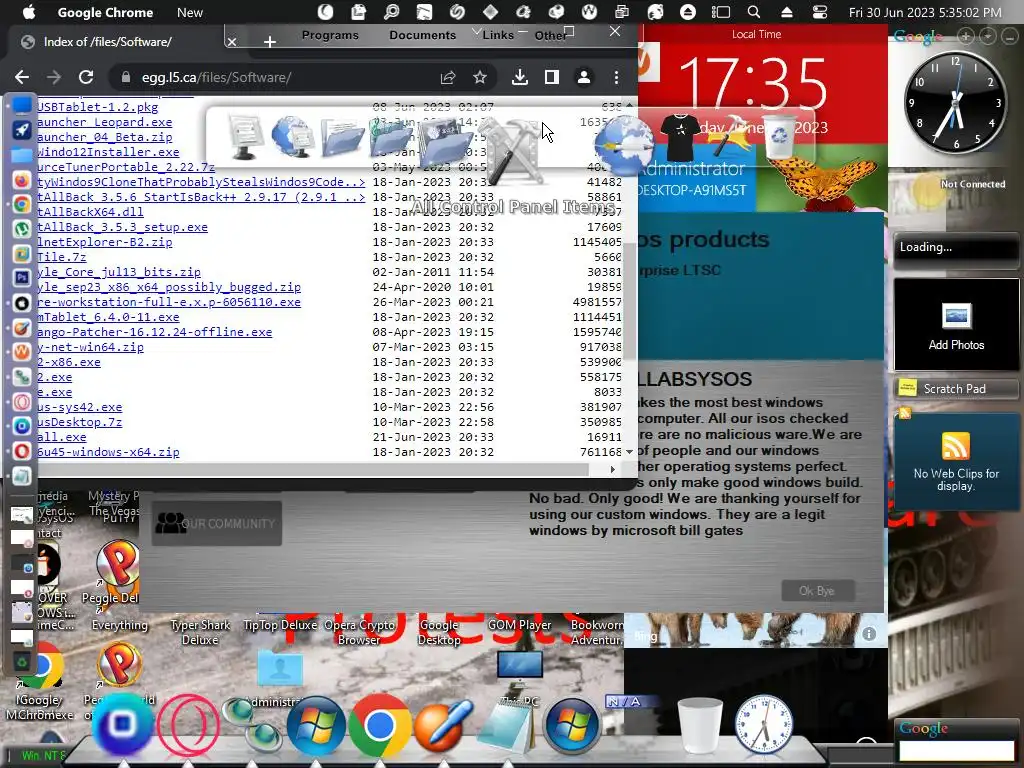Open Spotlight search in menu bar
1024x768 pixels.
click(754, 12)
